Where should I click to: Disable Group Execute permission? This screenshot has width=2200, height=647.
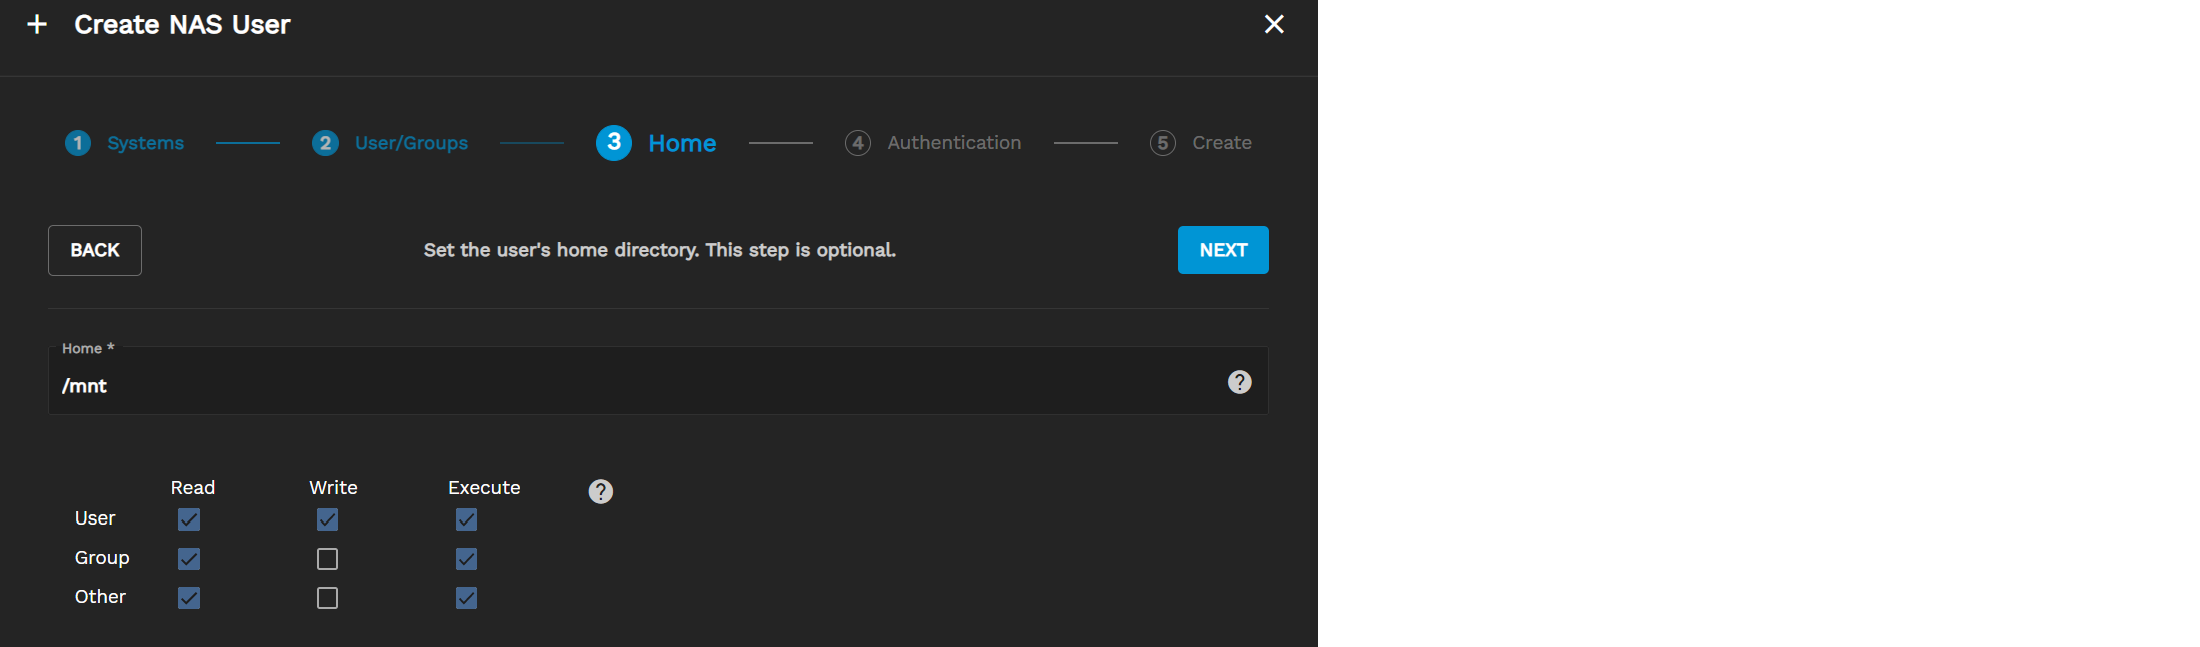(466, 559)
